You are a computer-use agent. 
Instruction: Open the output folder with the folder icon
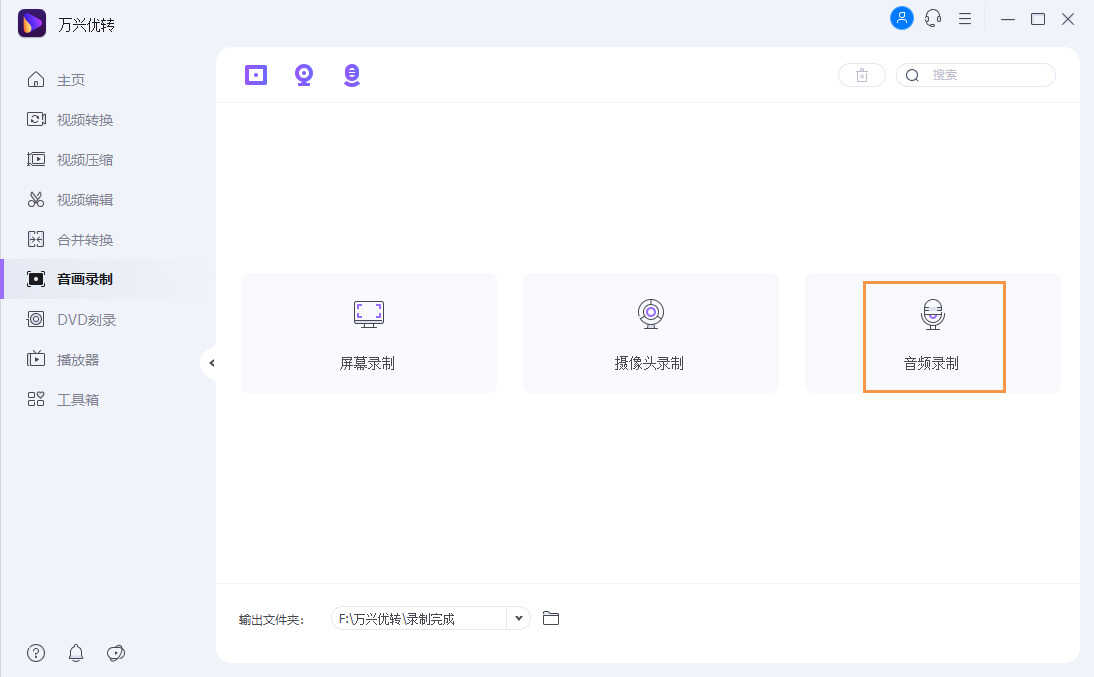[x=551, y=618]
